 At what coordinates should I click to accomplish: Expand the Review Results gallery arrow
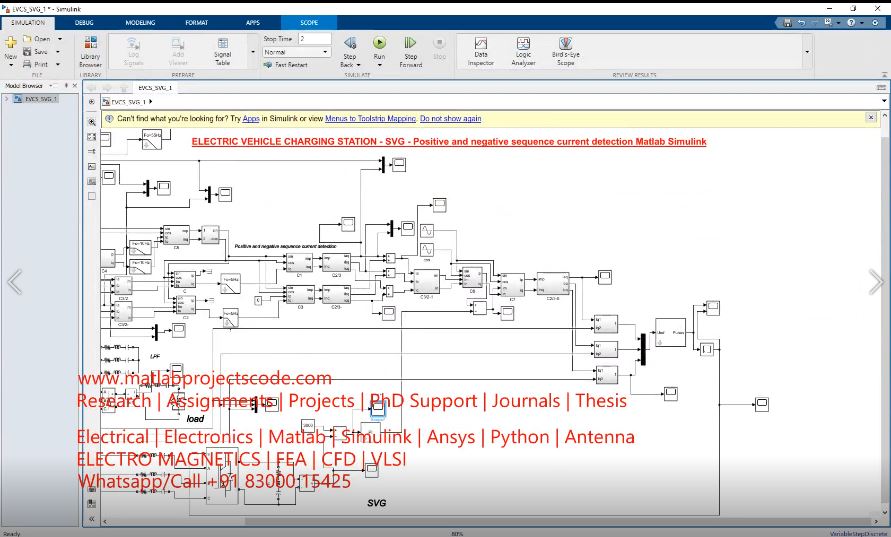tap(807, 51)
